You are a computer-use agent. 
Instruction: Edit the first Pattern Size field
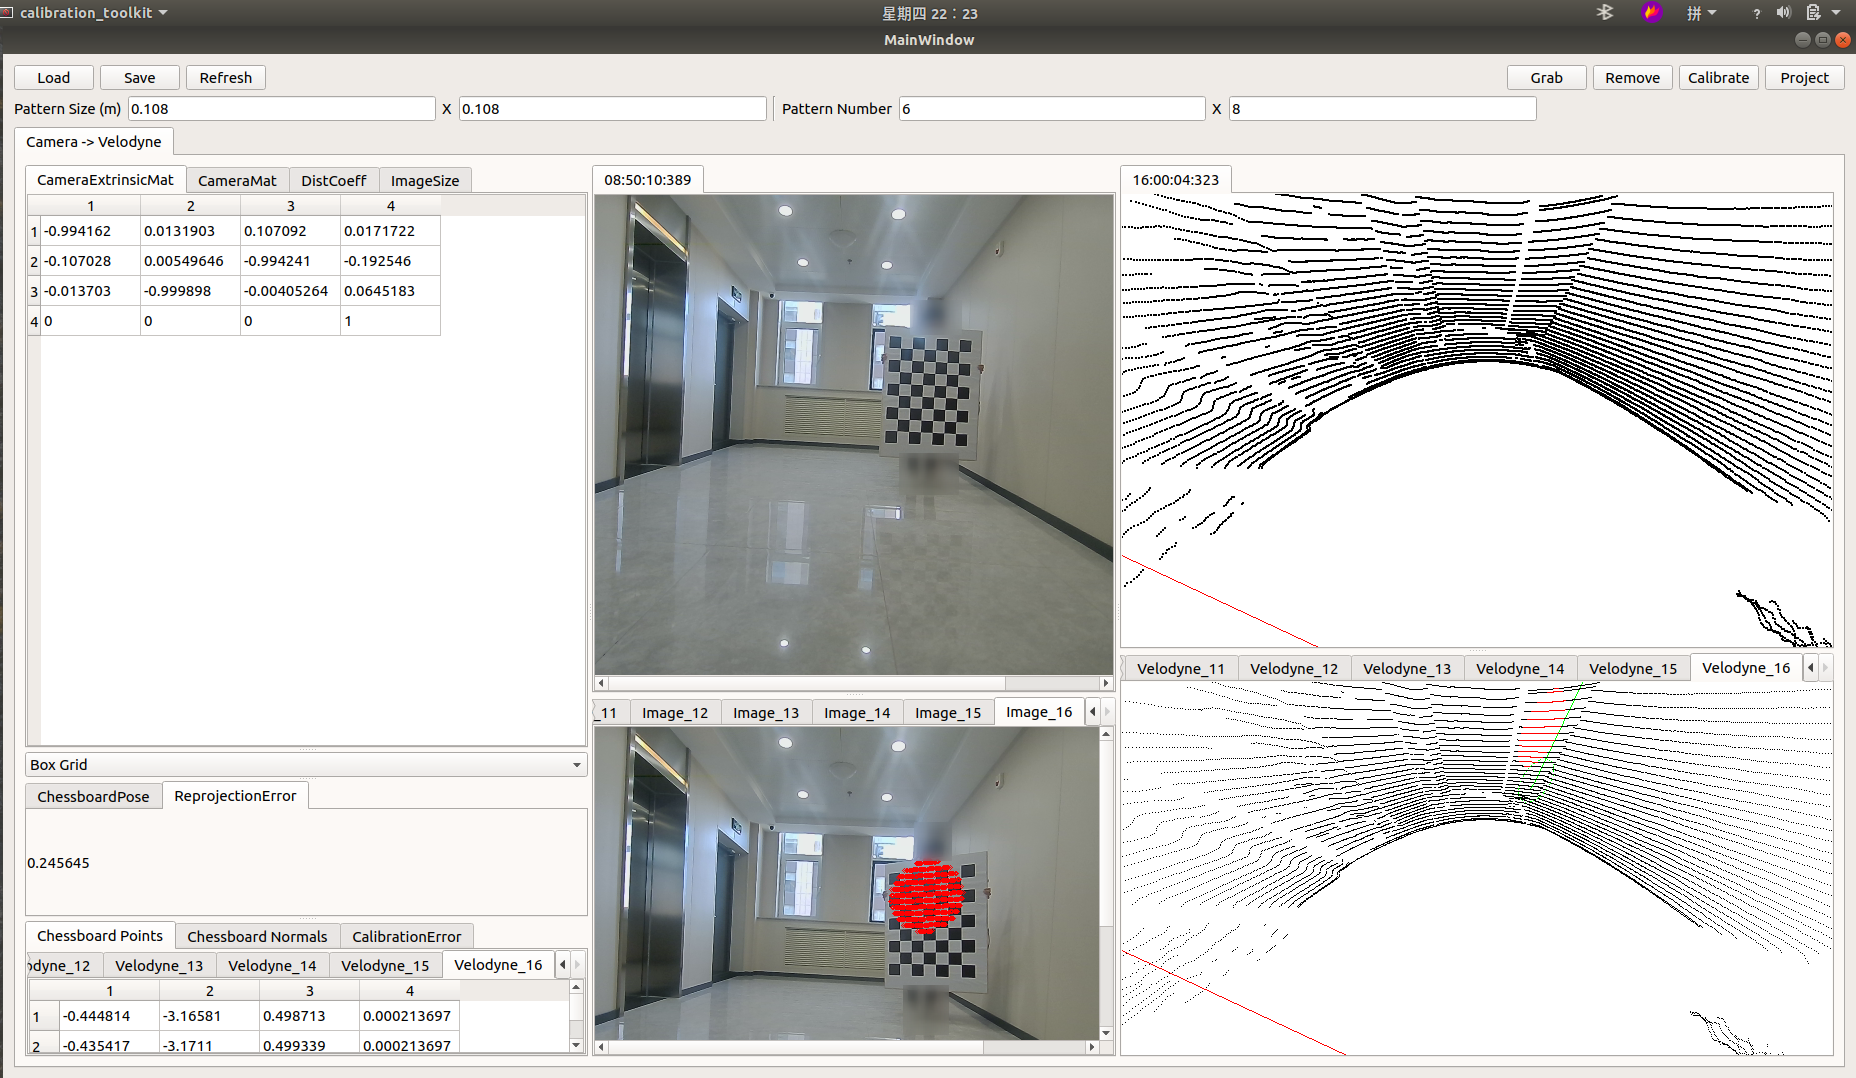click(x=281, y=109)
